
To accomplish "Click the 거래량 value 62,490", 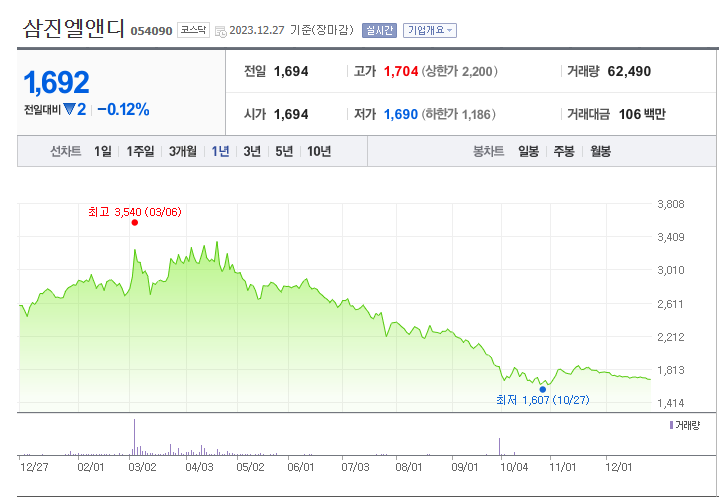I will [x=629, y=72].
